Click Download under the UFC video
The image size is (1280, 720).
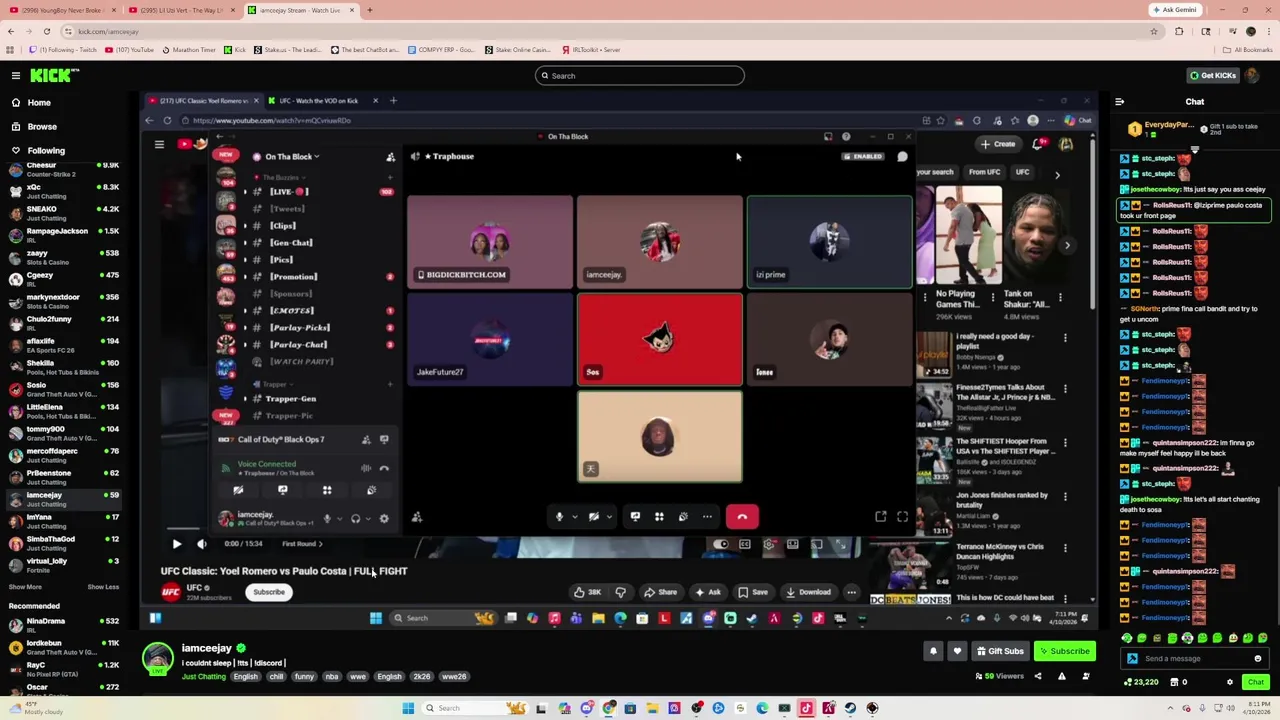807,592
